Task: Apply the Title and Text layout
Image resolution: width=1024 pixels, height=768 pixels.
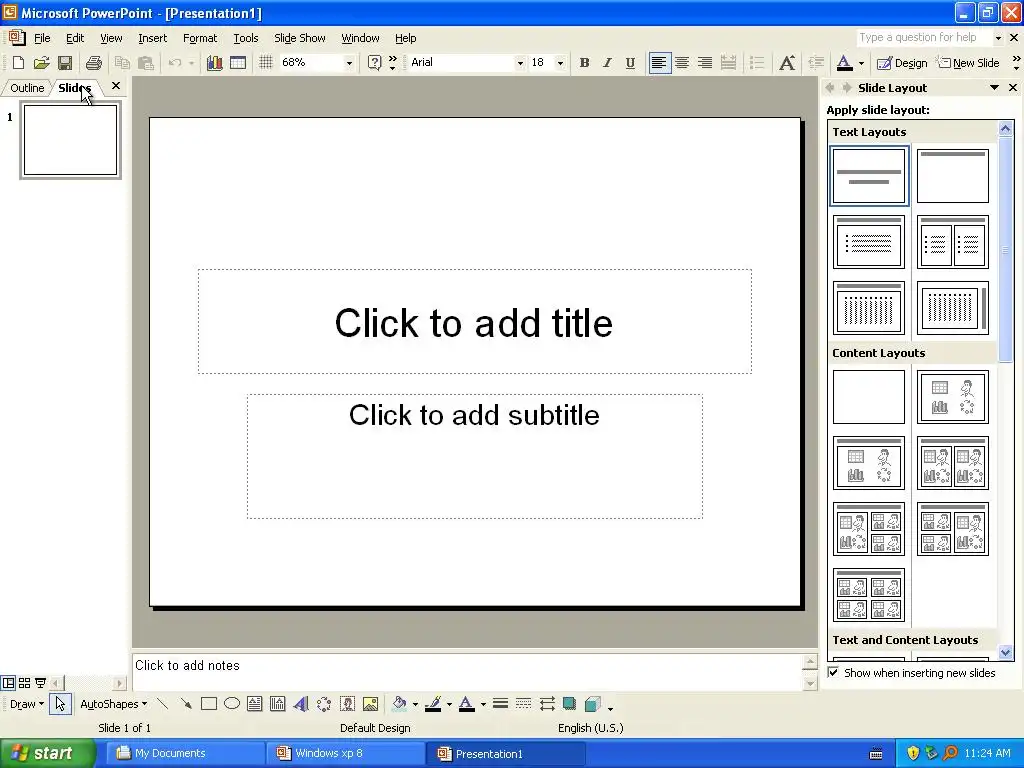Action: pos(869,242)
